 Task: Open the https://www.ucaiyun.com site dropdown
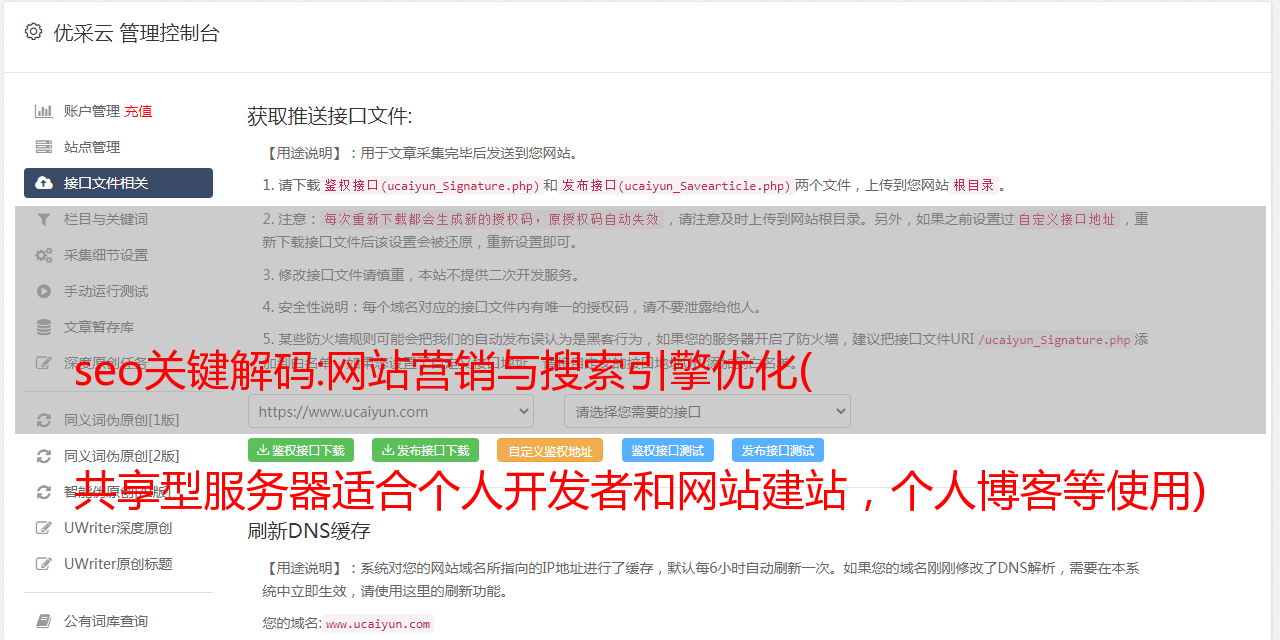[391, 411]
